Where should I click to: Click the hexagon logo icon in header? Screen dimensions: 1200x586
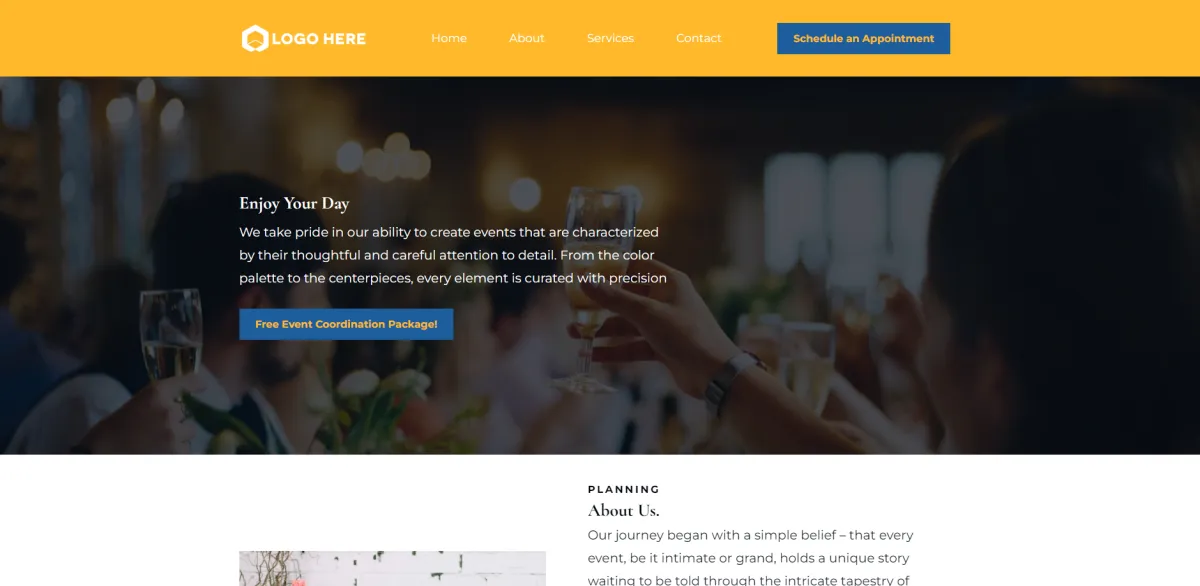(x=255, y=38)
